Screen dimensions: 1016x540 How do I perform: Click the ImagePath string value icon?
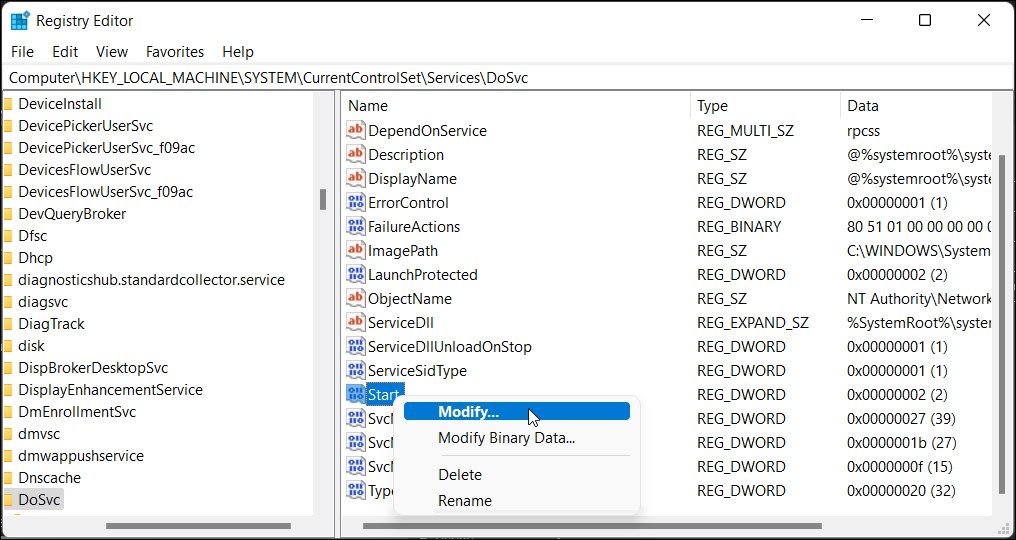click(x=356, y=250)
